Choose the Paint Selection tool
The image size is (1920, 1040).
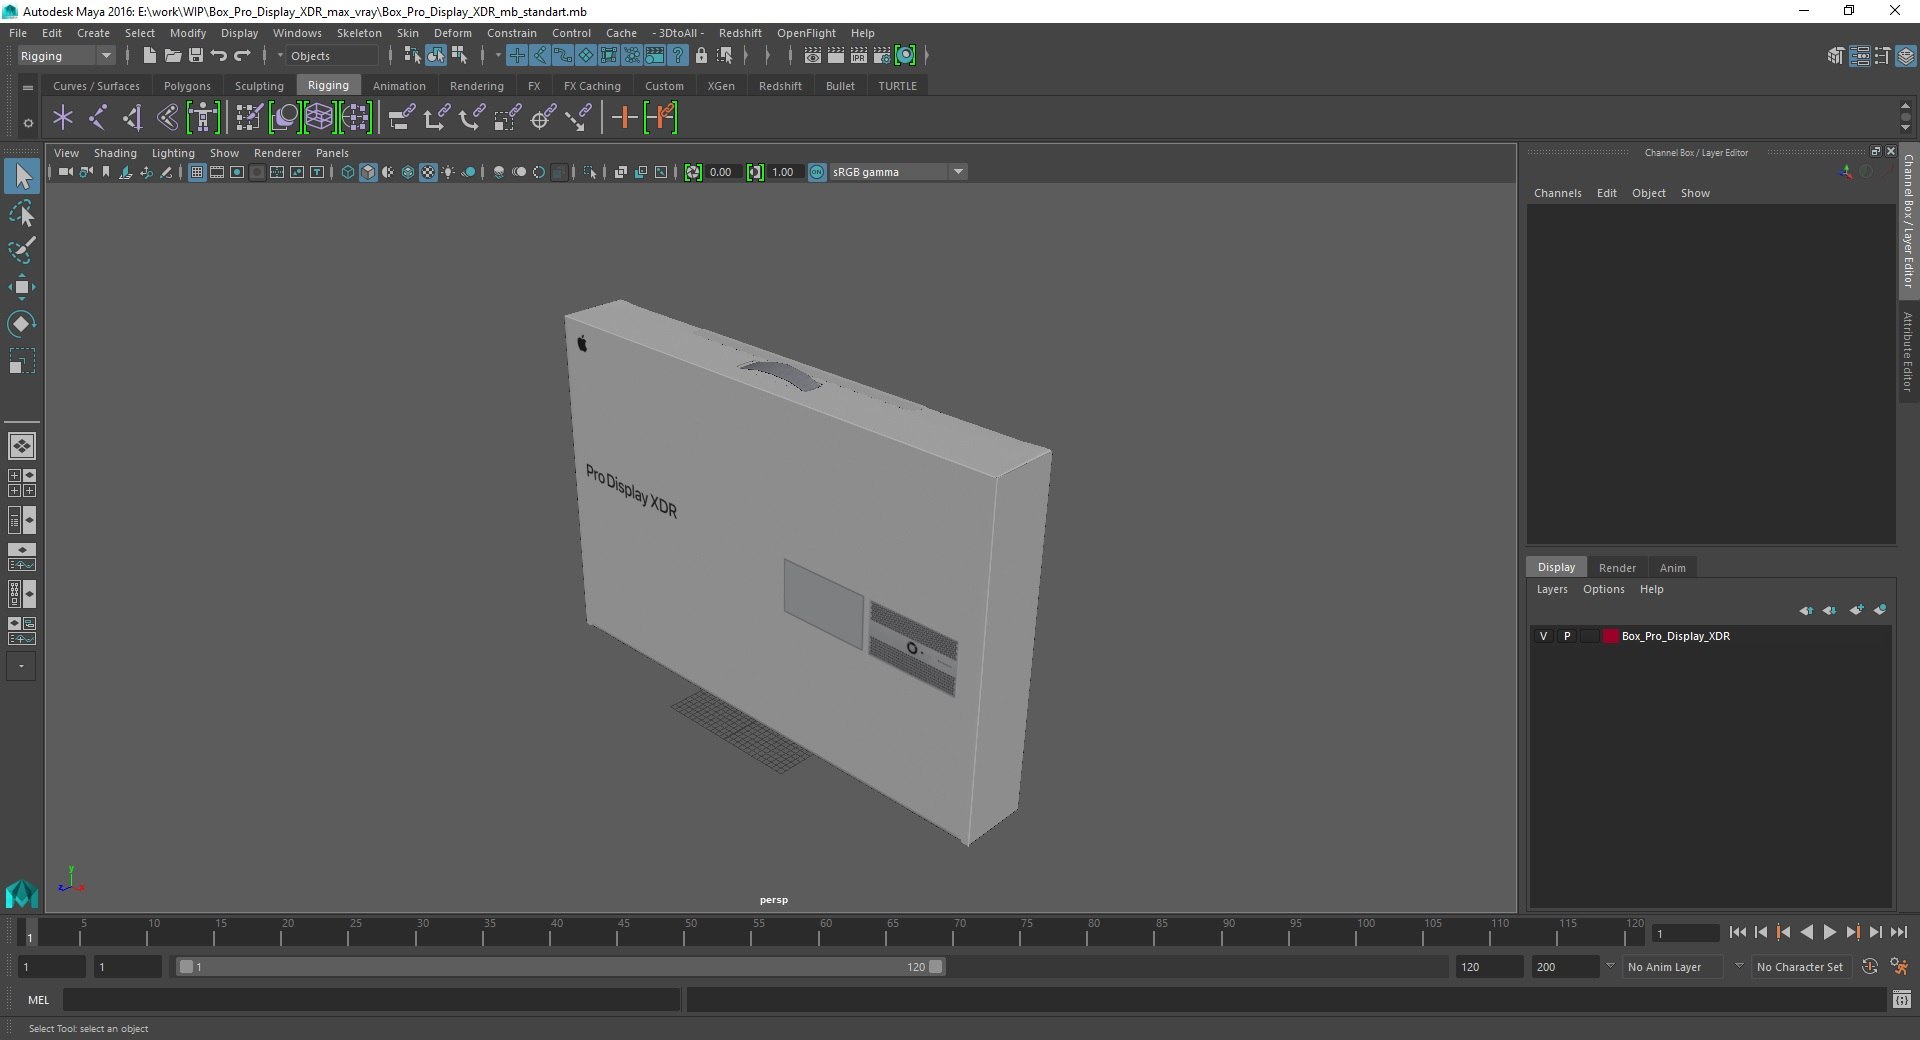(x=22, y=250)
